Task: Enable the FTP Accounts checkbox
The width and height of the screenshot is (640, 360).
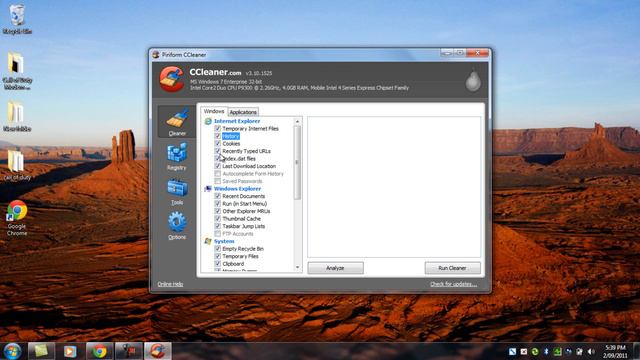Action: pyautogui.click(x=218, y=234)
